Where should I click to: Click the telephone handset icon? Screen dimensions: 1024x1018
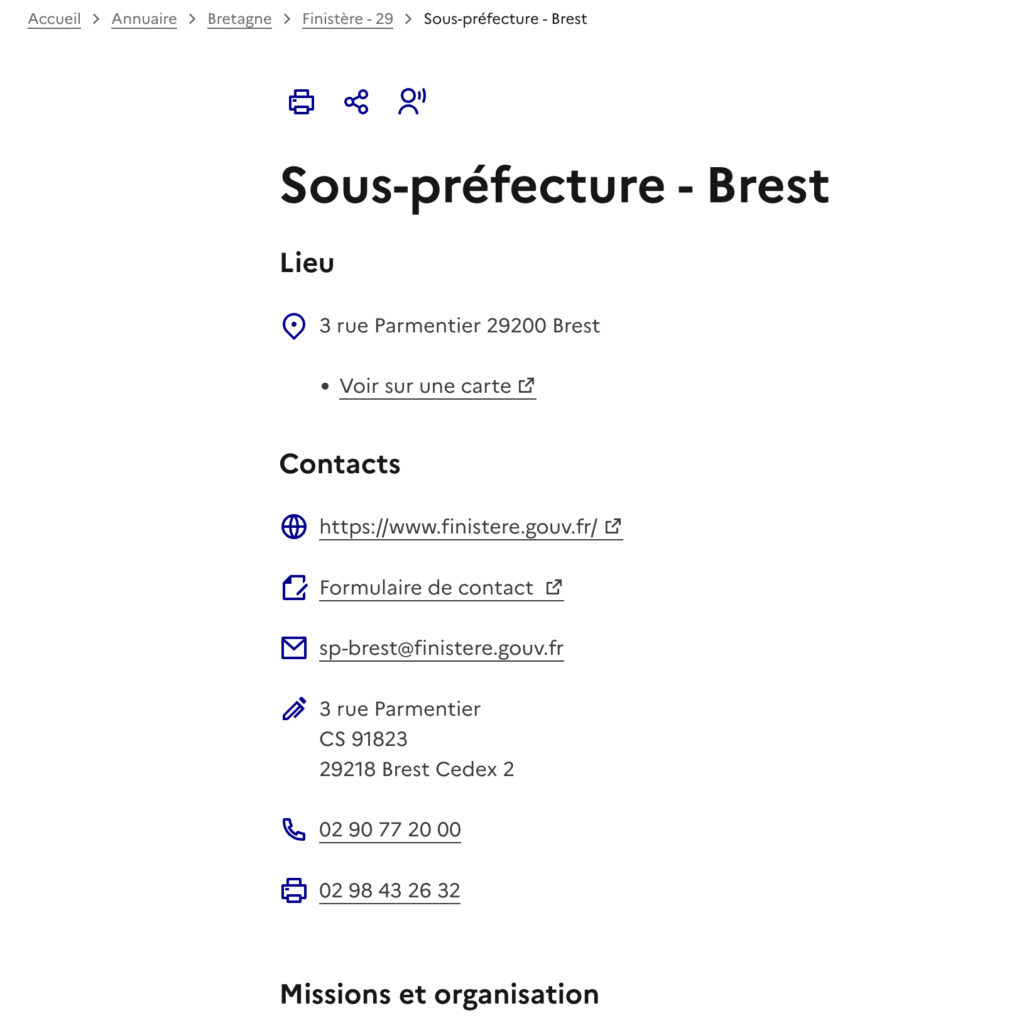[x=293, y=830]
